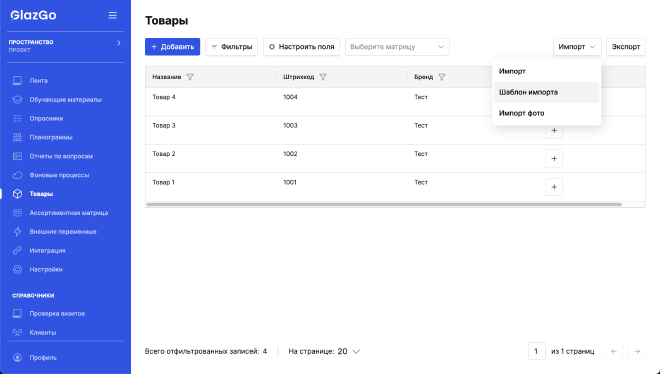Open Выберите матрицу dropdown
Viewport: 660px width, 374px height.
(397, 47)
